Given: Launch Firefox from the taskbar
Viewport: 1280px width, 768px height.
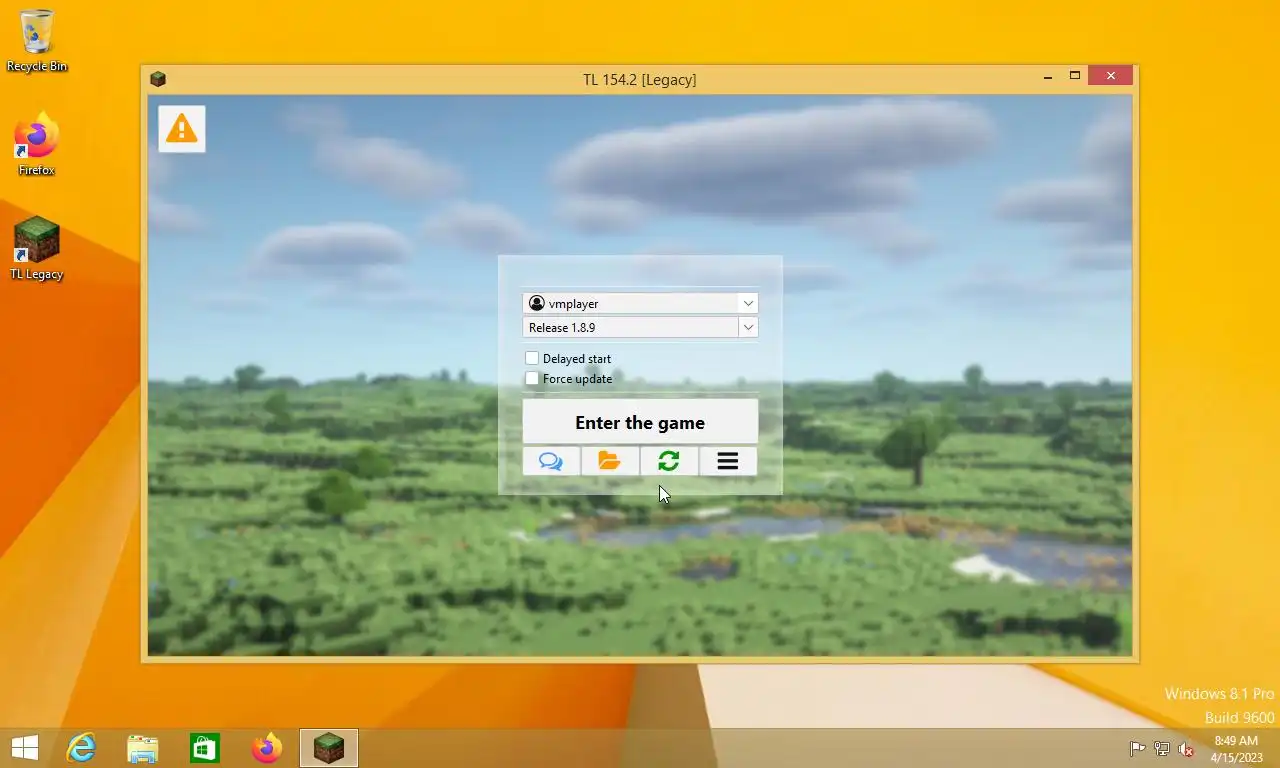Looking at the screenshot, I should [267, 748].
